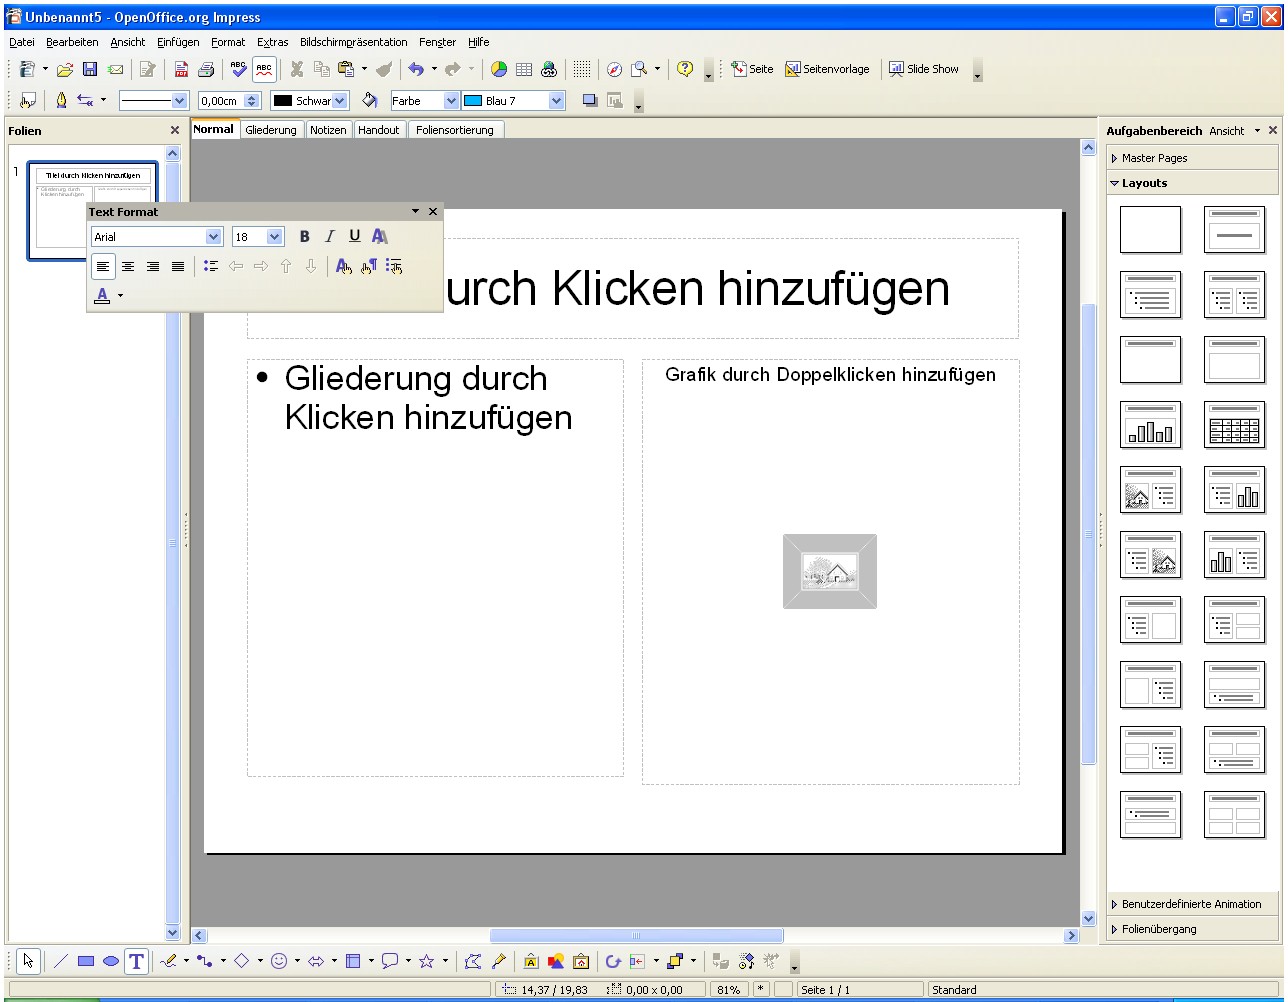This screenshot has height=1002, width=1288.
Task: Open the Navigator compass icon
Action: click(x=614, y=69)
